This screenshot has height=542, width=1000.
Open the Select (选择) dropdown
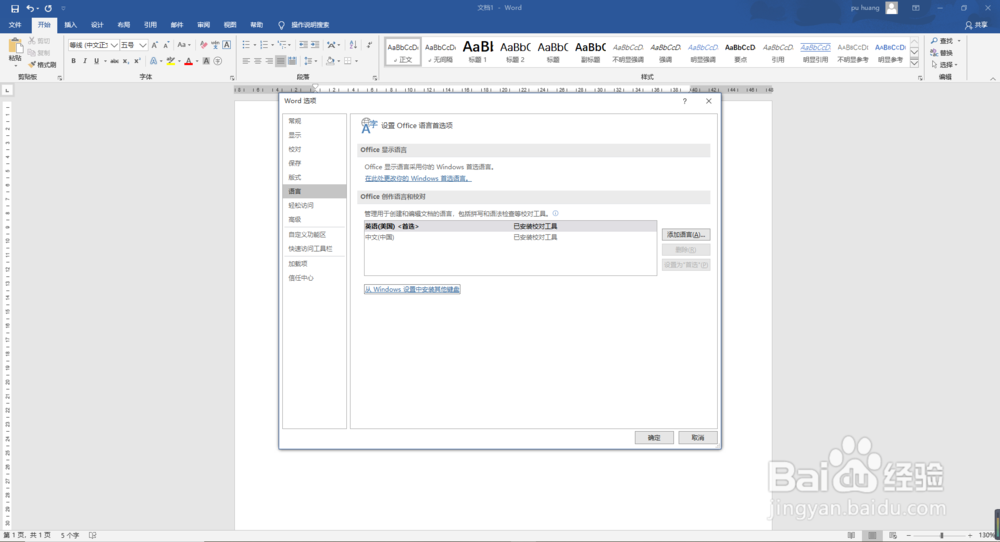point(945,64)
